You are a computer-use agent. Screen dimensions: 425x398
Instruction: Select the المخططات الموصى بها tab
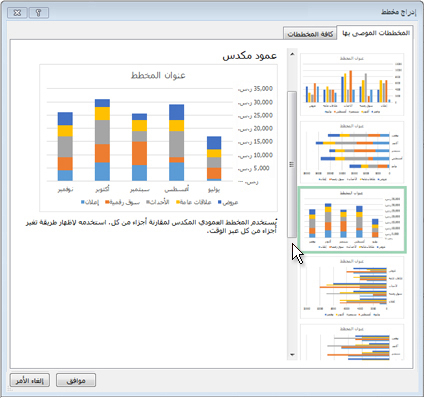pos(376,33)
